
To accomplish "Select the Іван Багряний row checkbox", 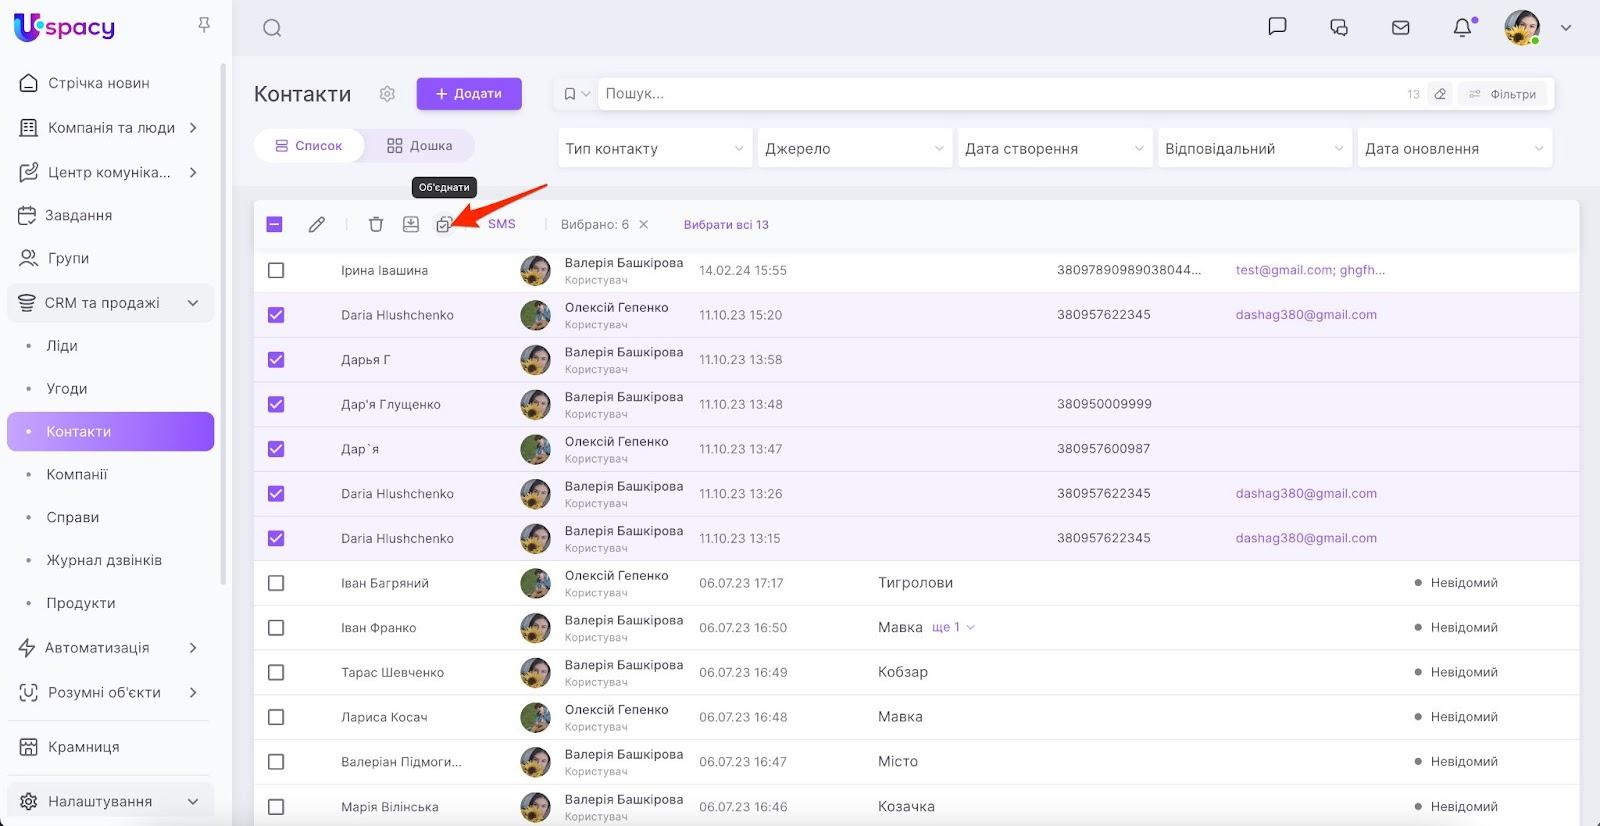I will click(x=276, y=583).
